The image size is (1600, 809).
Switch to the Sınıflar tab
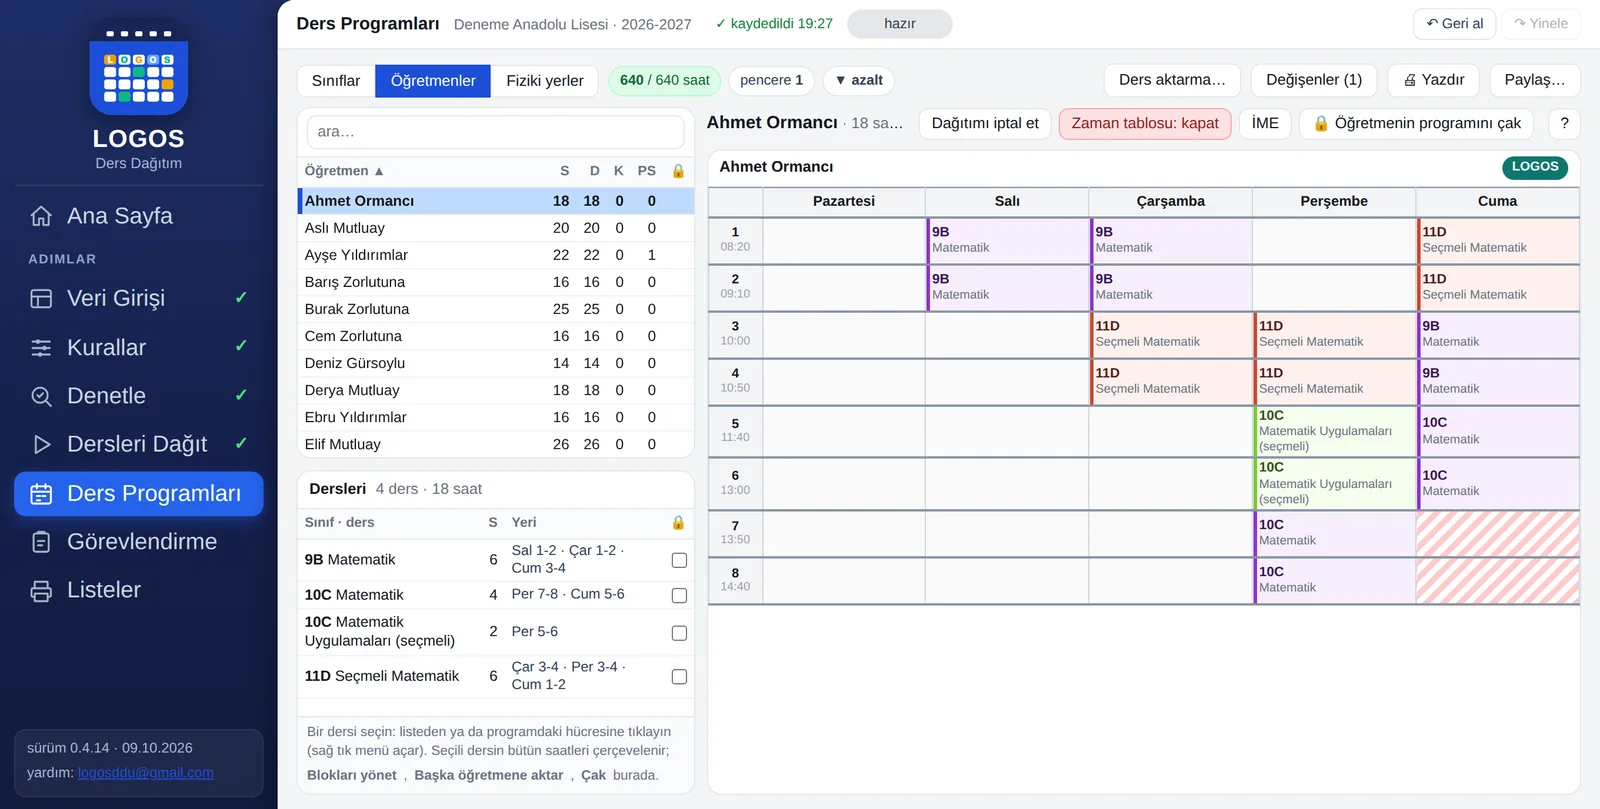click(x=336, y=81)
